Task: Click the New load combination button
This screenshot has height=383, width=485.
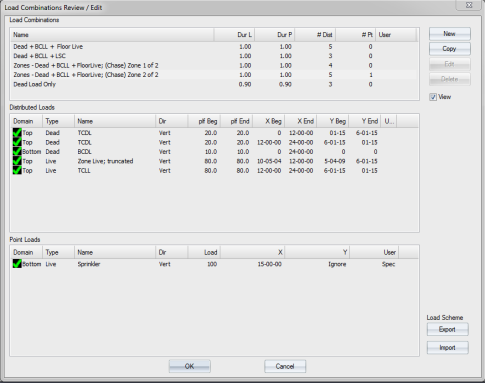Action: tap(449, 34)
